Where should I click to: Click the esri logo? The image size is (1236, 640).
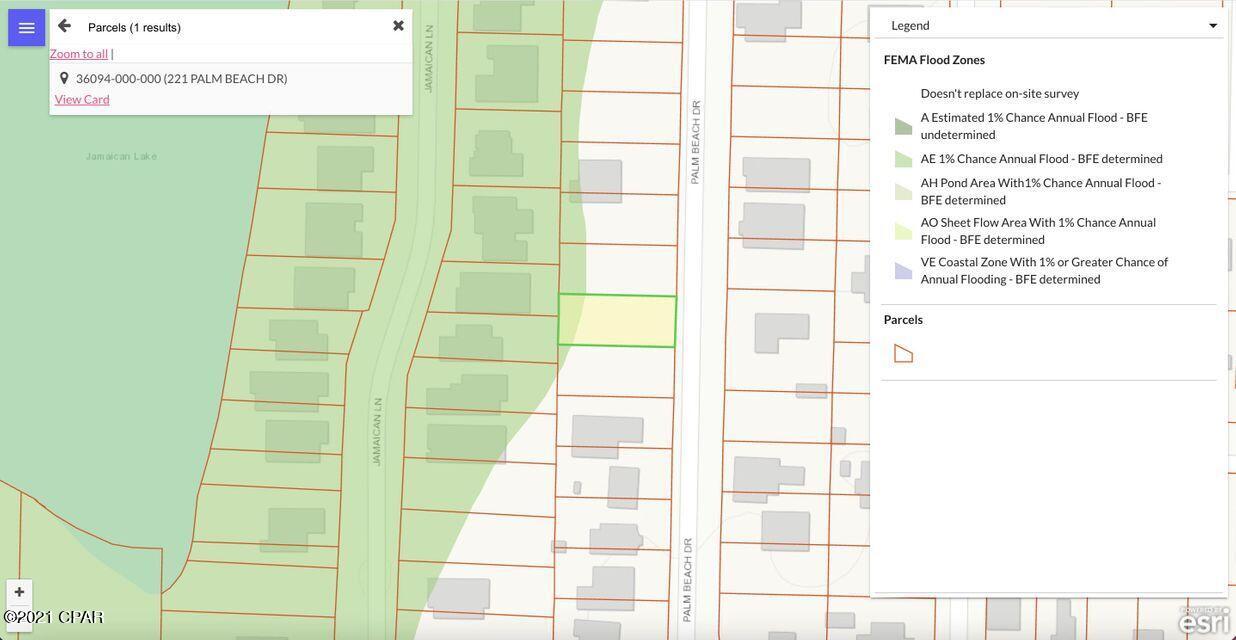point(1203,620)
